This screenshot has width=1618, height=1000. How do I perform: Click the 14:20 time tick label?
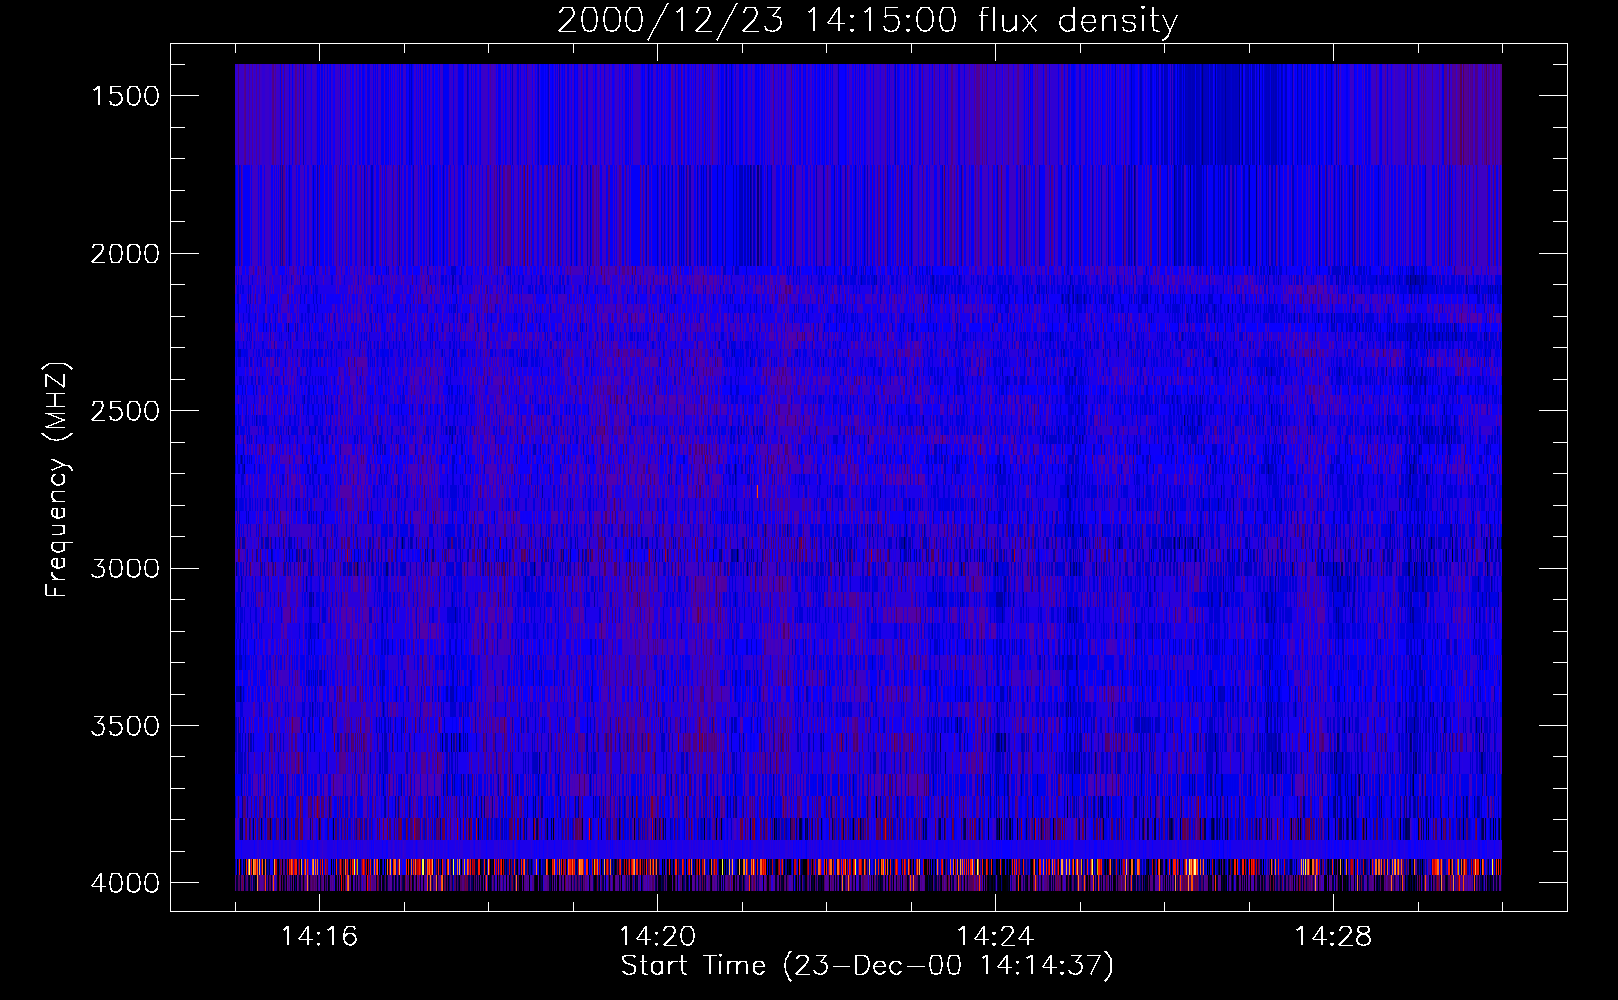coord(657,937)
